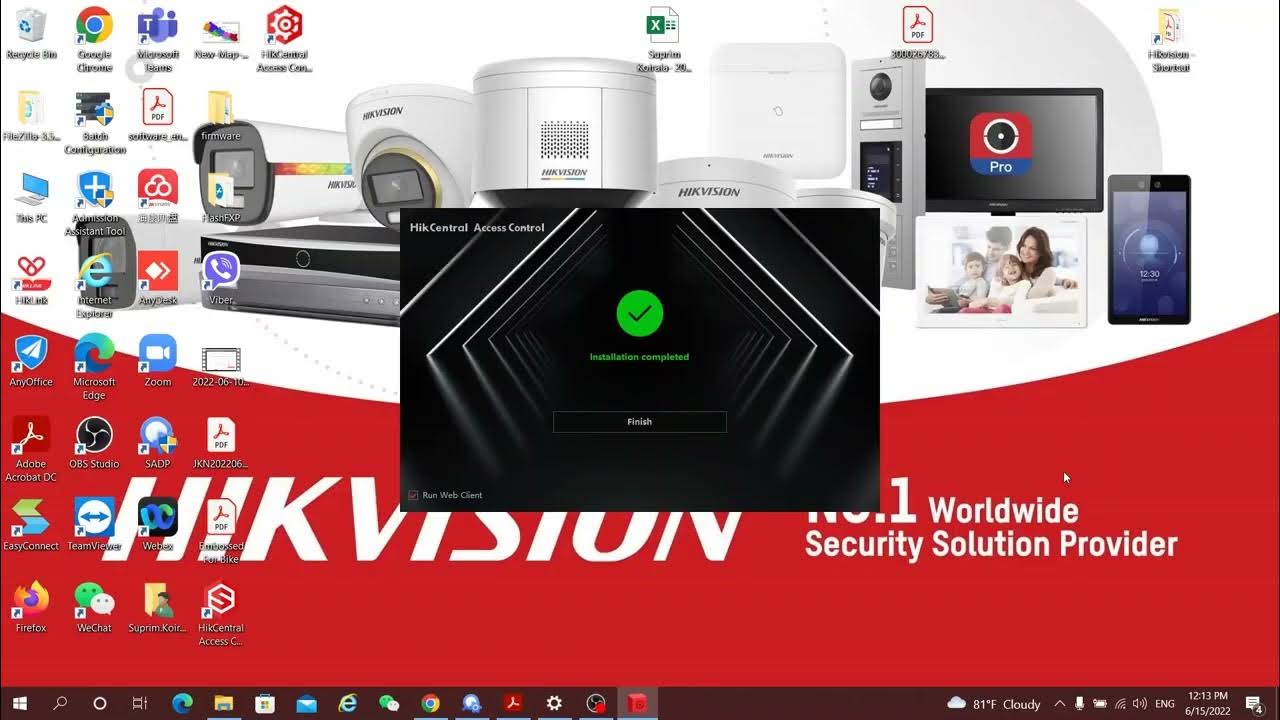Open the Windows Start menu
The height and width of the screenshot is (720, 1280).
[19, 704]
